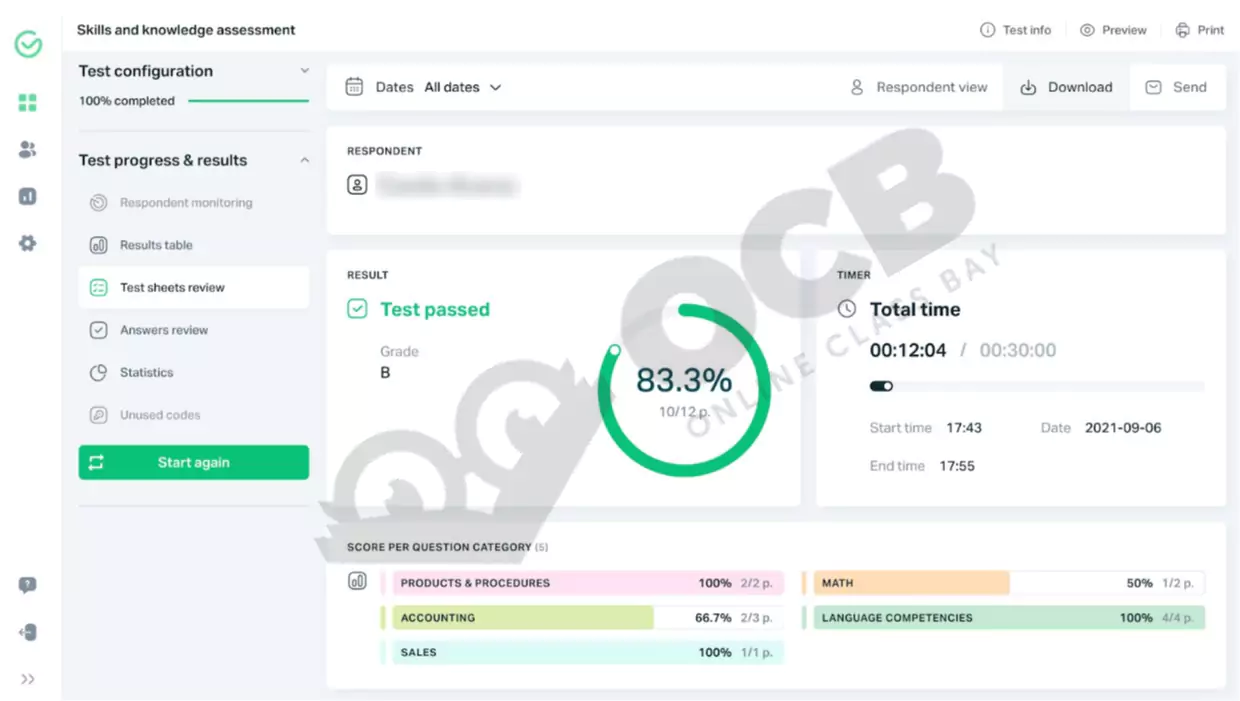Click the total time progress bar
This screenshot has width=1240, height=701.
pyautogui.click(x=1036, y=386)
